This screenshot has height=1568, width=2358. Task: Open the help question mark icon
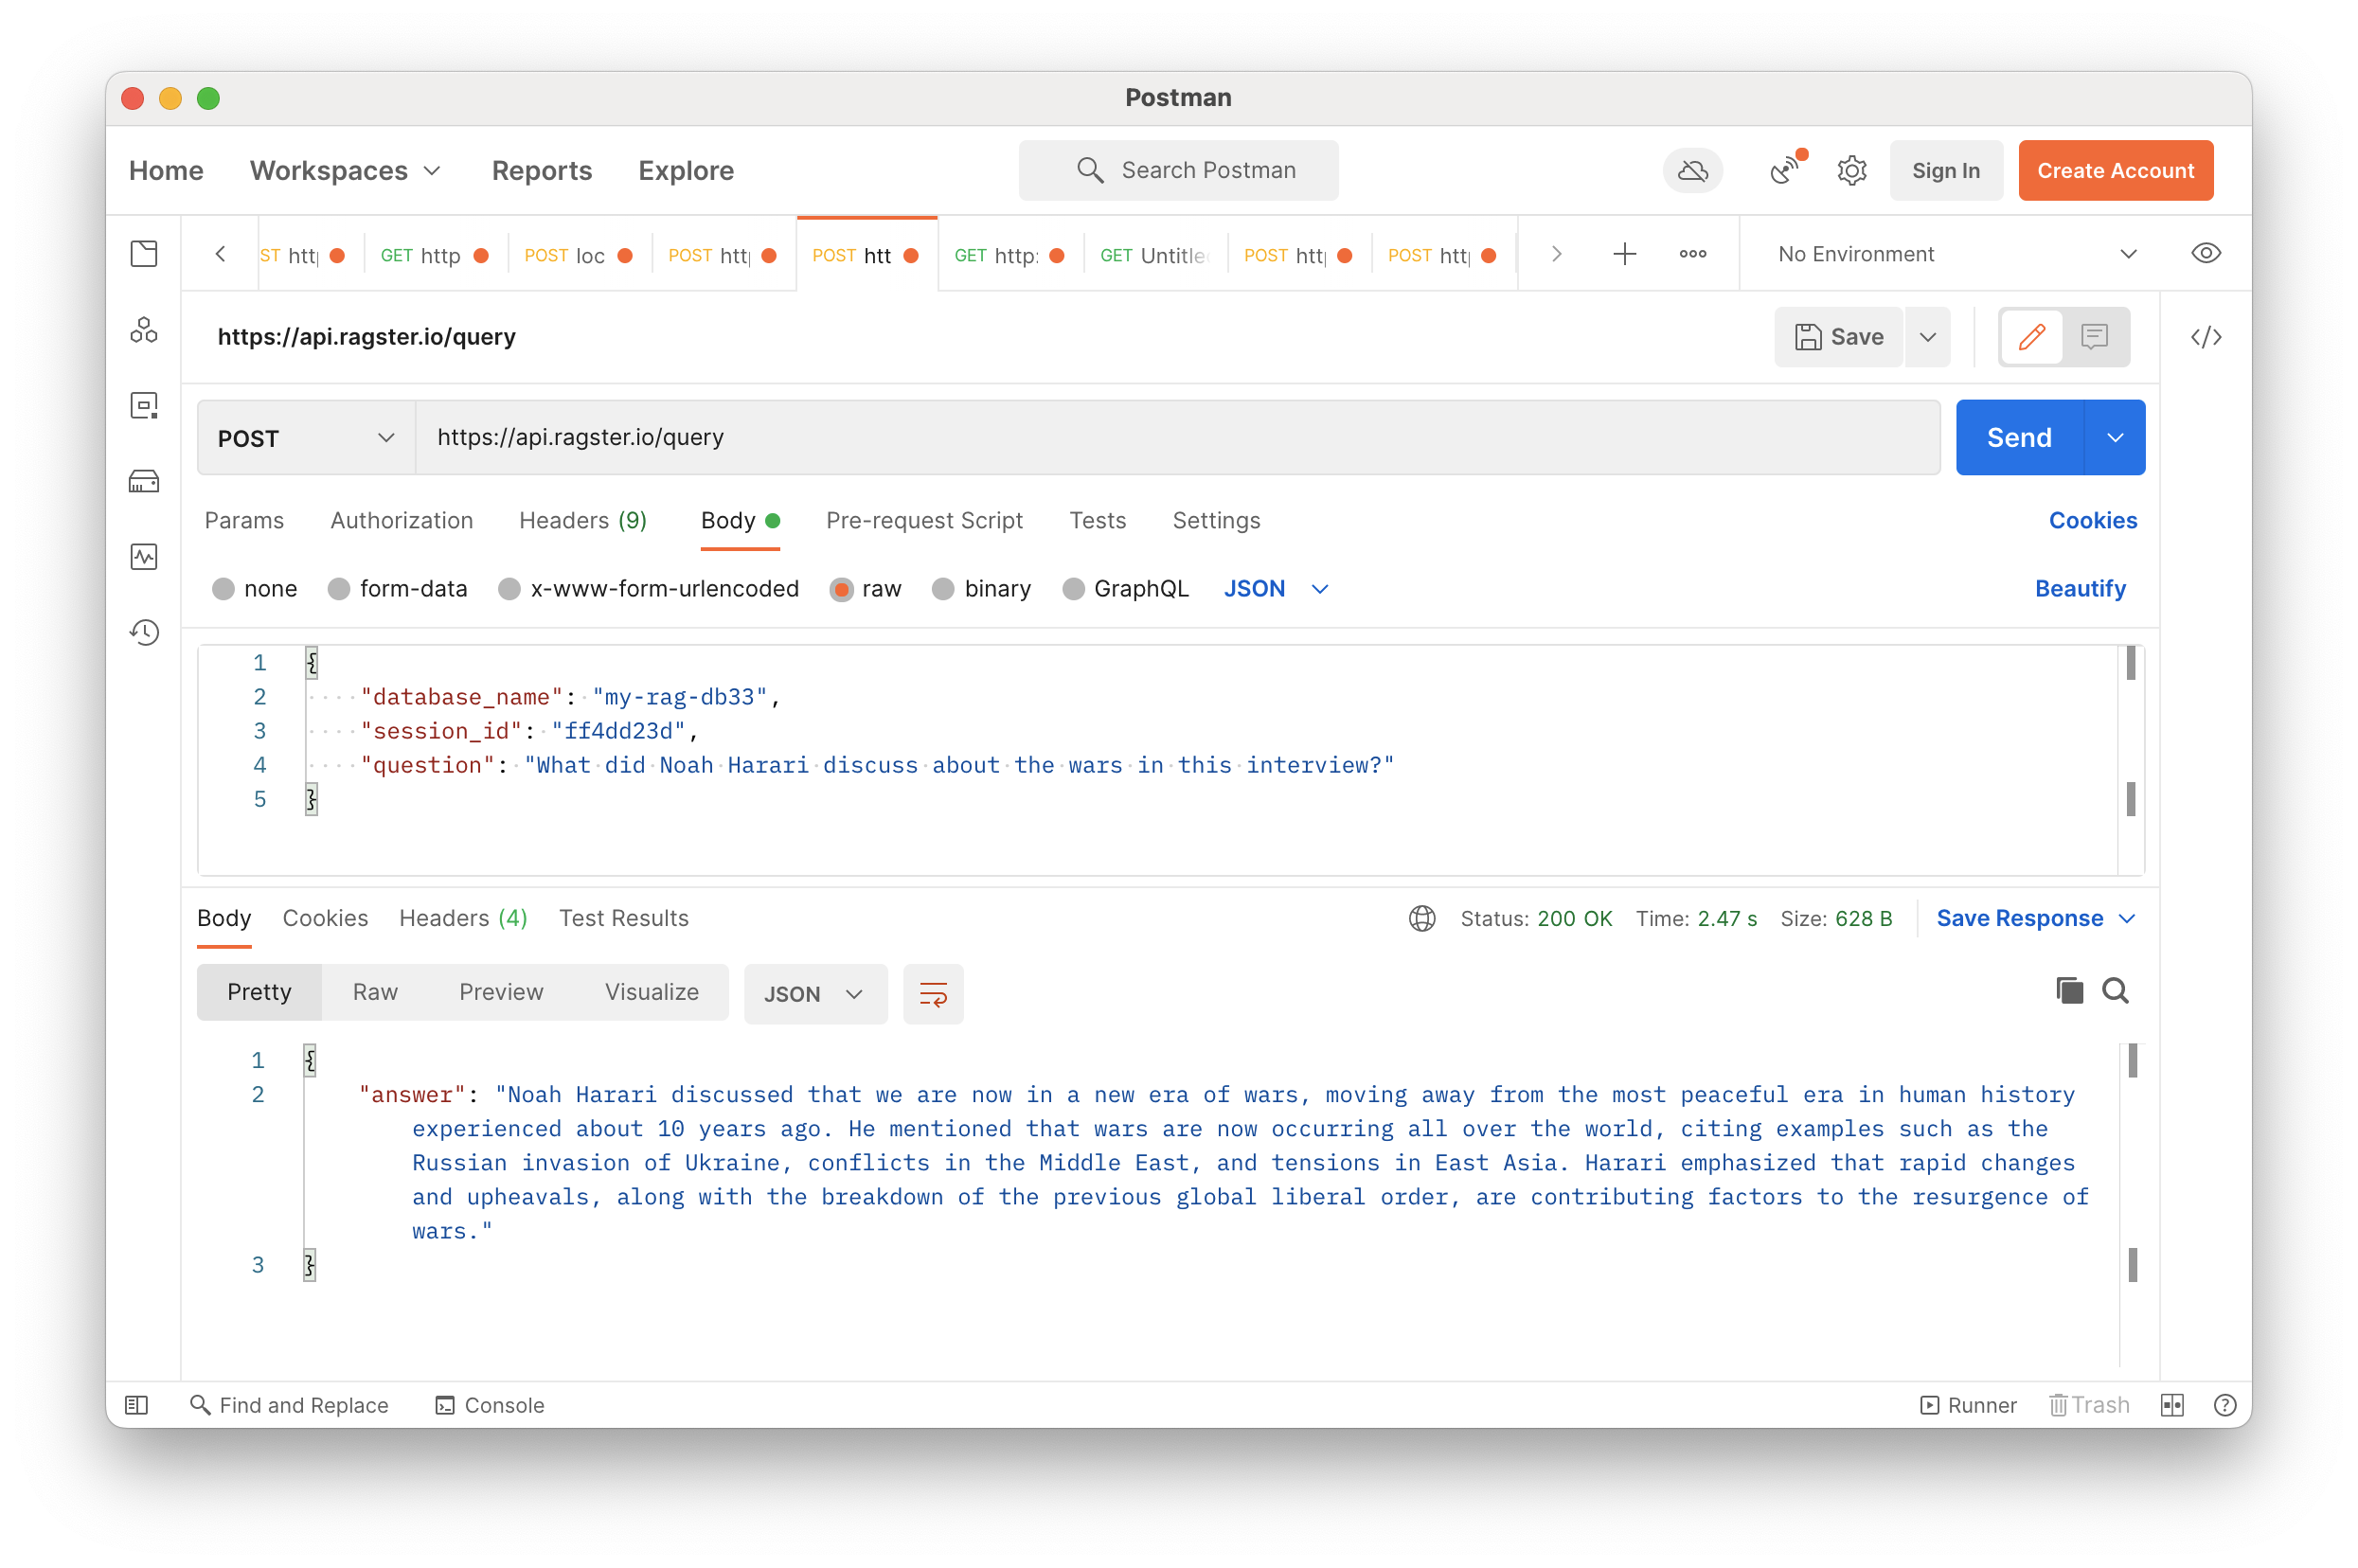pos(2225,1405)
